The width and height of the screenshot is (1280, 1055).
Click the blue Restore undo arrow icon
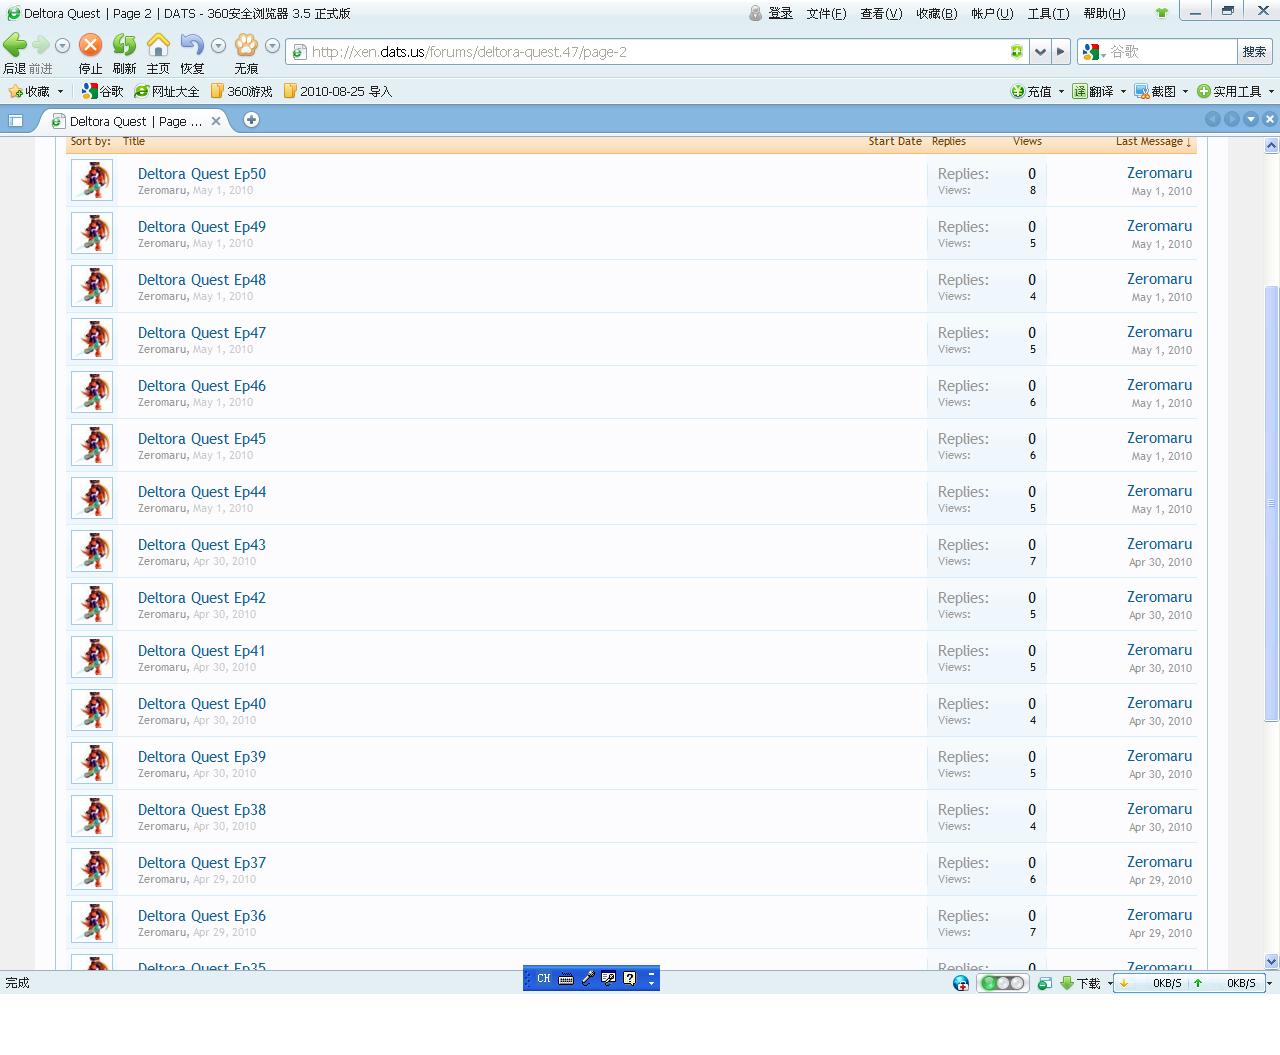(x=192, y=46)
